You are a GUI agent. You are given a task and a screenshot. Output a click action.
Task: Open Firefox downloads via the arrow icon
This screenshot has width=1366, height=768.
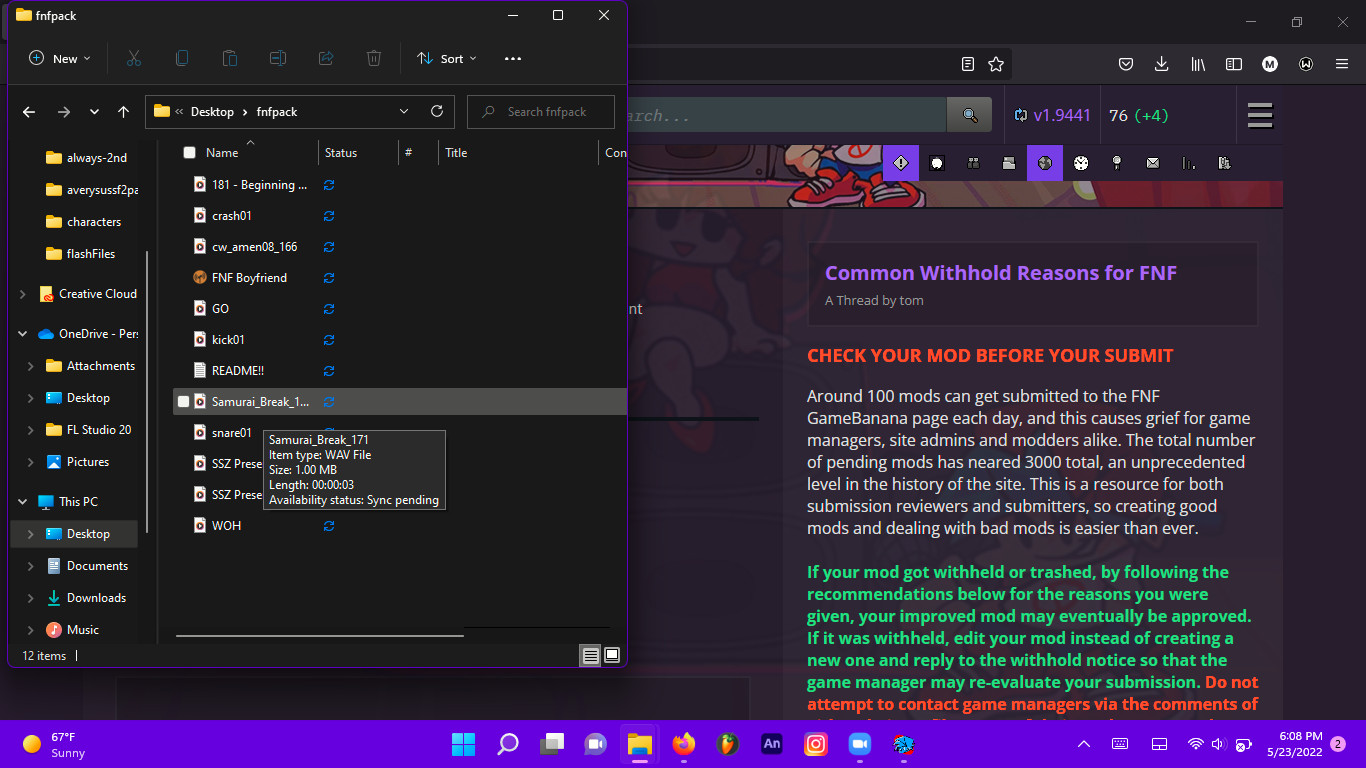(x=1161, y=63)
